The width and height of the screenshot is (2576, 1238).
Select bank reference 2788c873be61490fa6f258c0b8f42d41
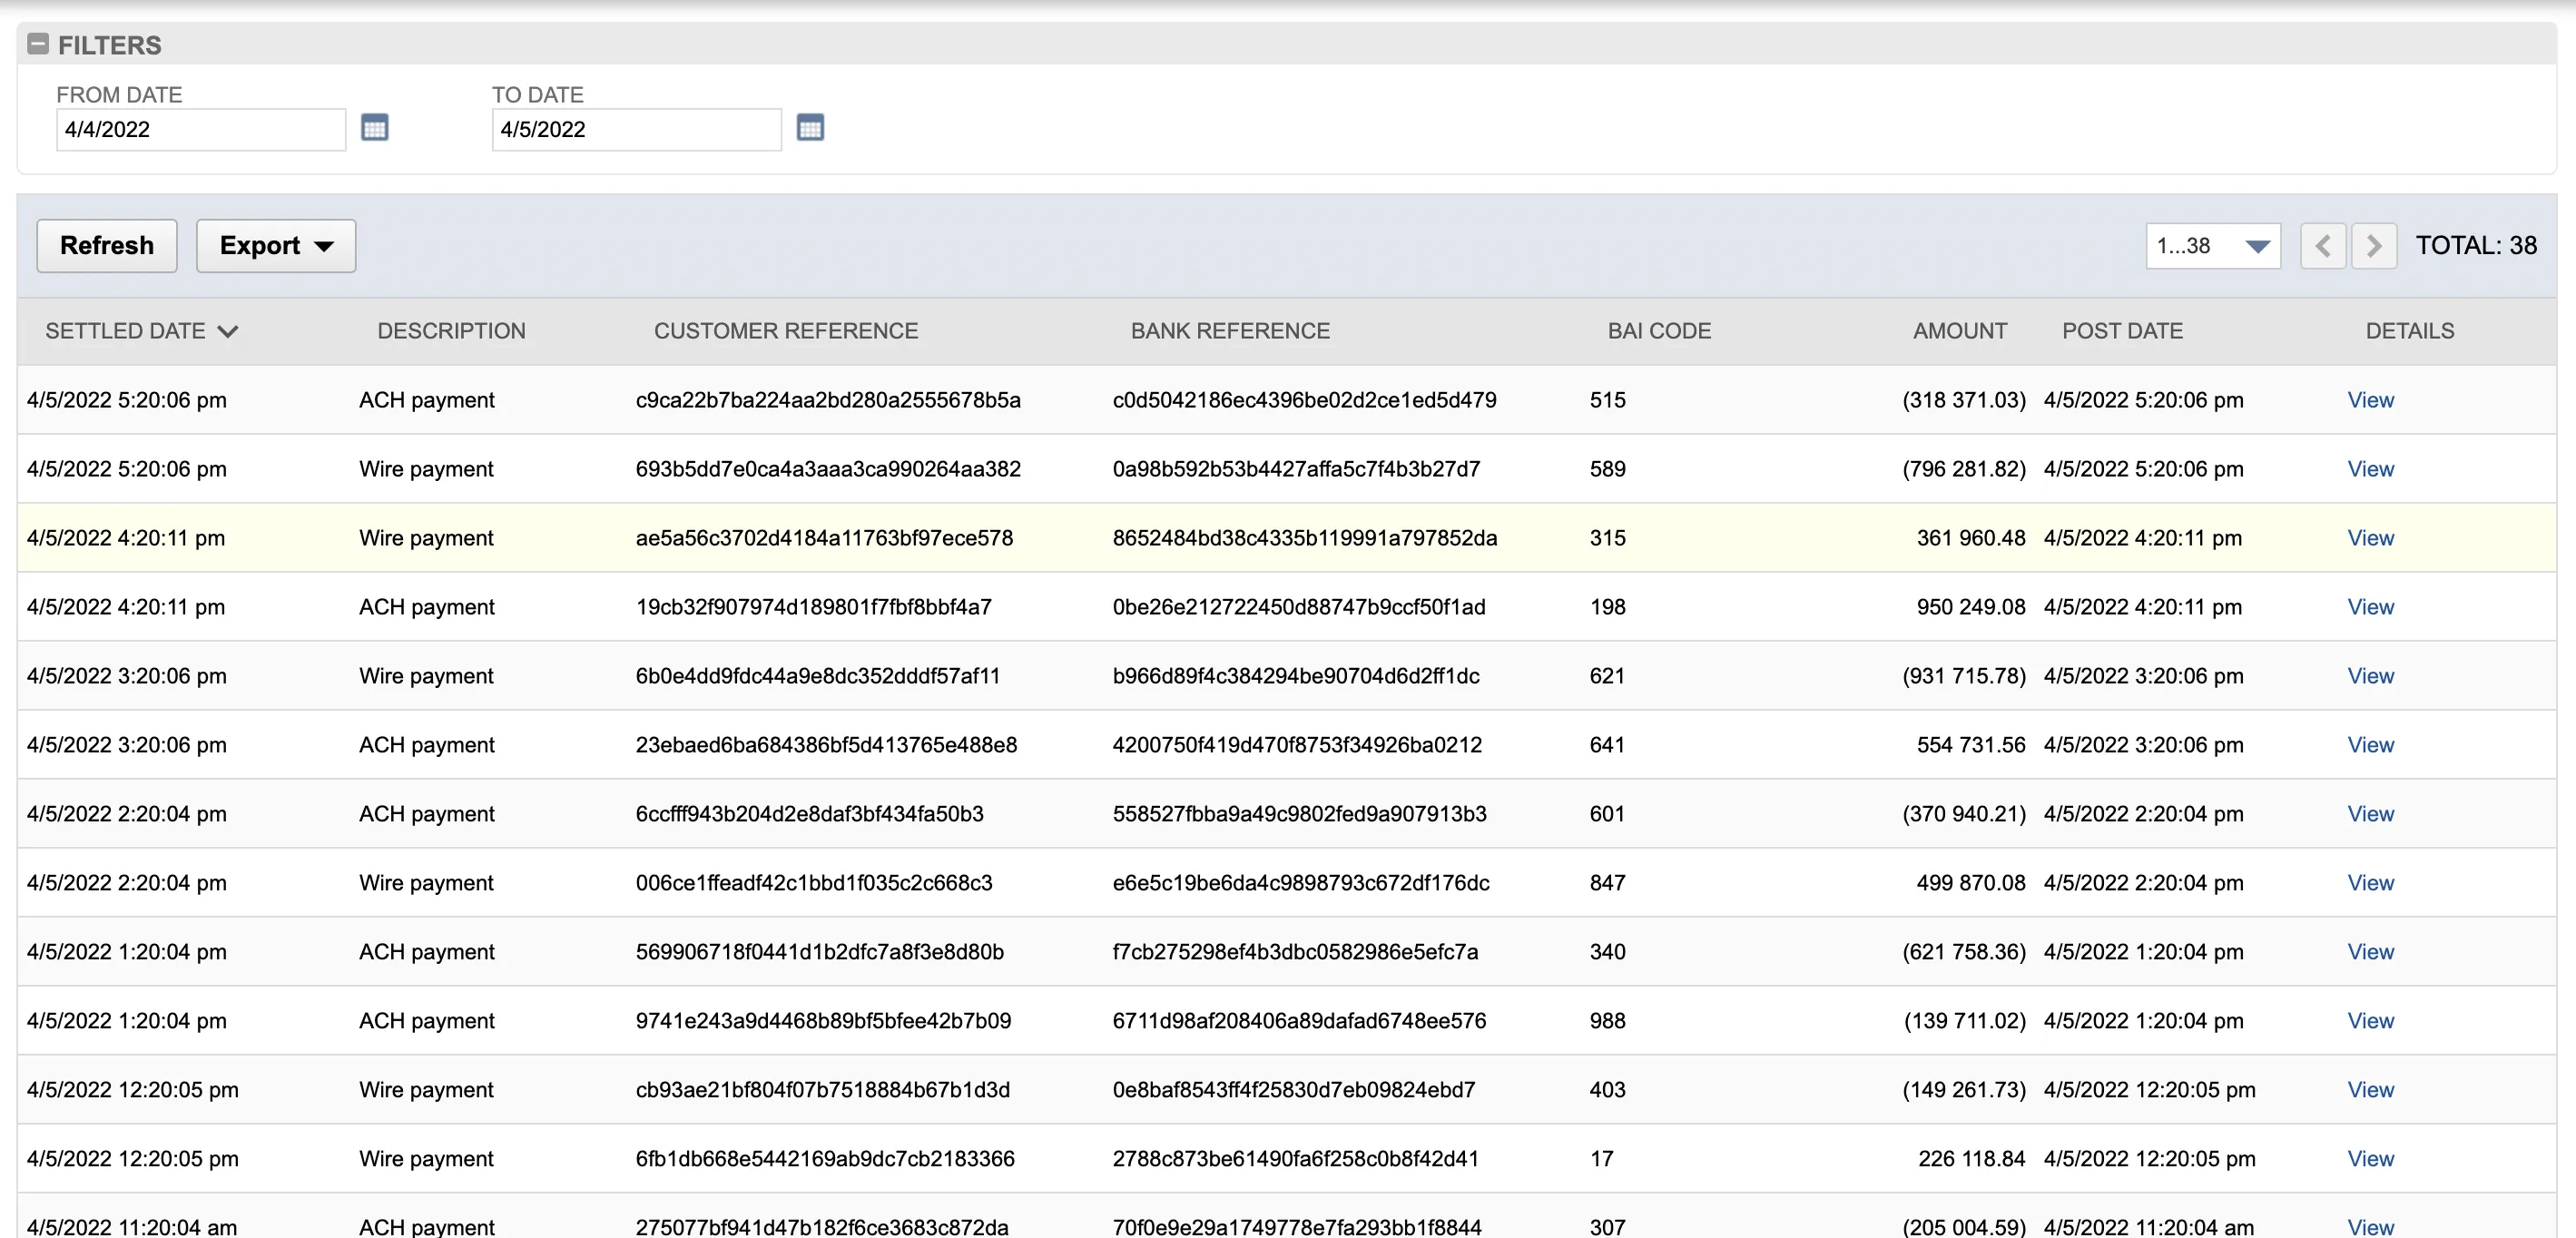pos(1295,1159)
